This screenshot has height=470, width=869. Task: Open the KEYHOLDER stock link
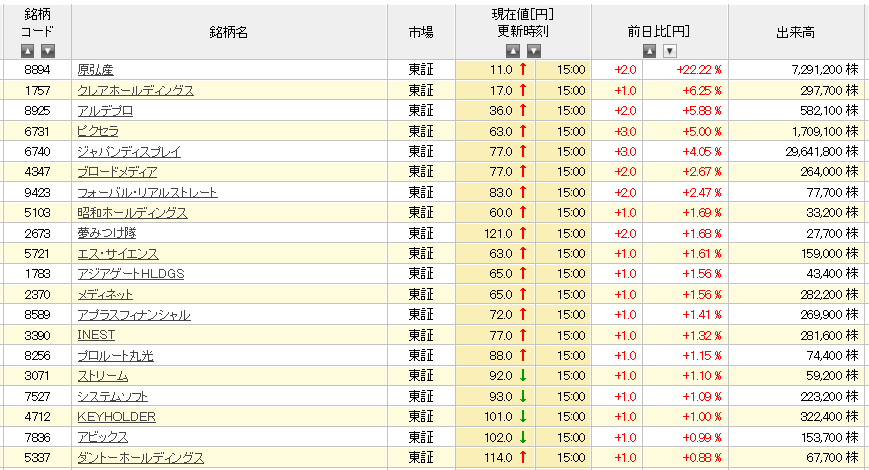(116, 417)
